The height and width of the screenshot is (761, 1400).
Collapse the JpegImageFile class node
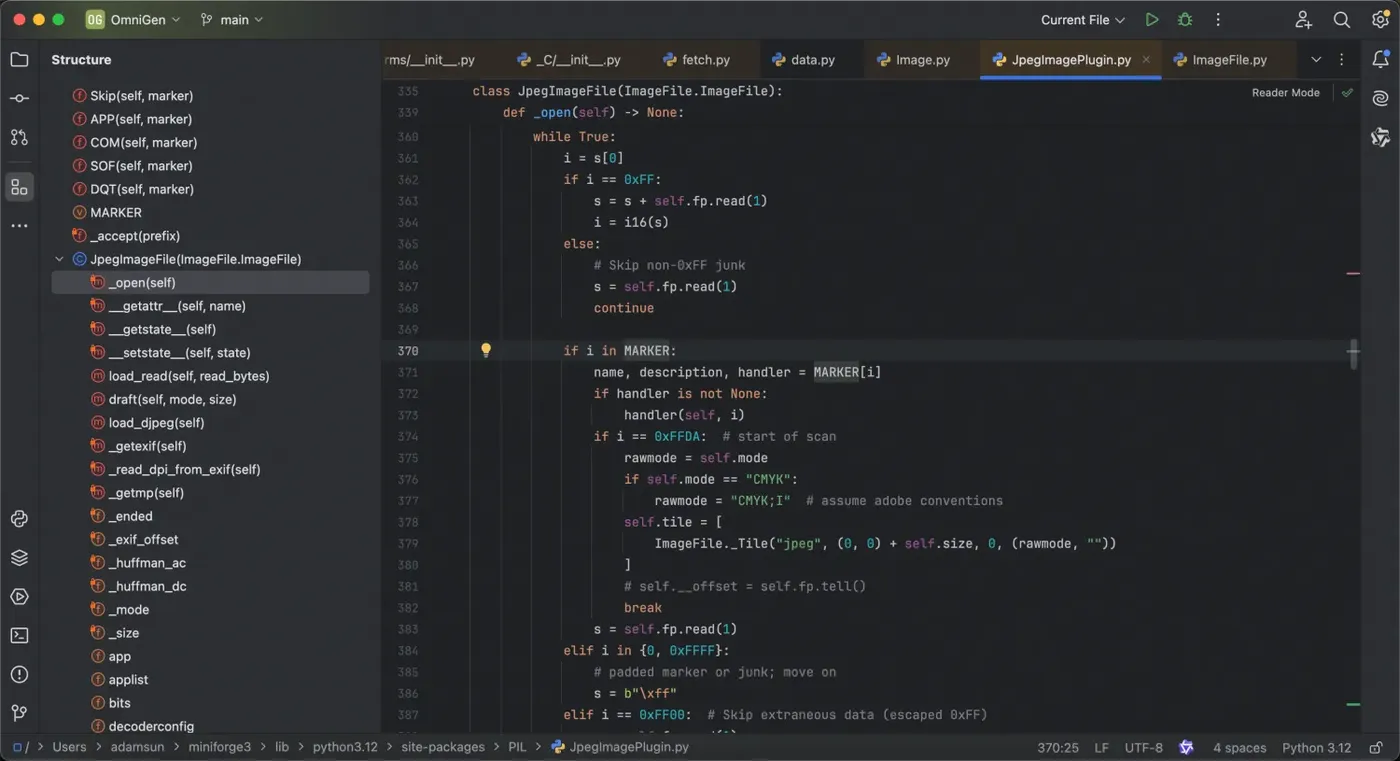pyautogui.click(x=59, y=259)
